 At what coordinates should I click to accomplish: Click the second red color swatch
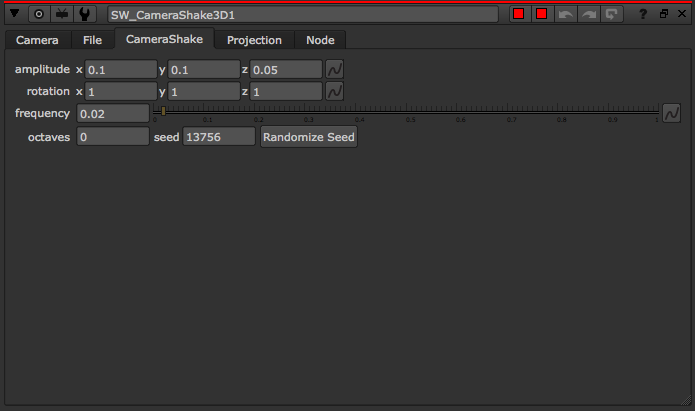tap(541, 15)
